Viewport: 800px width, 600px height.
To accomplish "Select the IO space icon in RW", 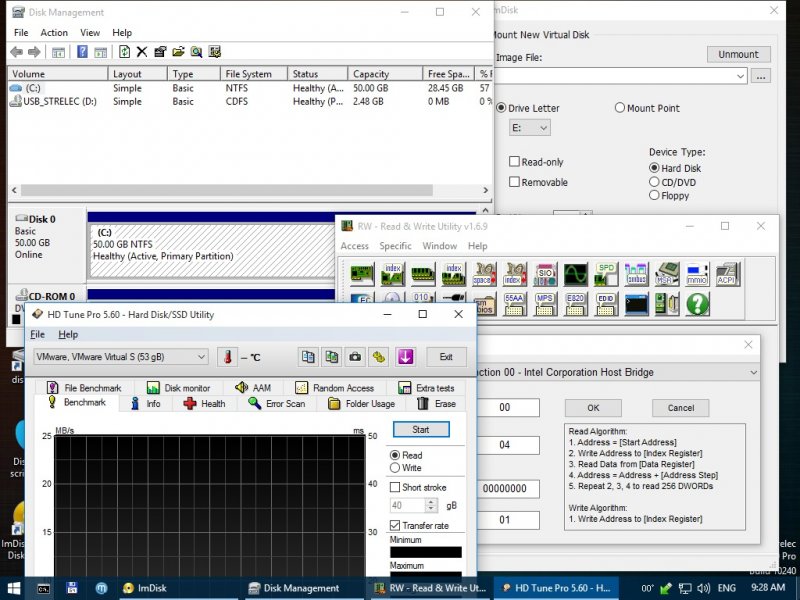I will [484, 274].
